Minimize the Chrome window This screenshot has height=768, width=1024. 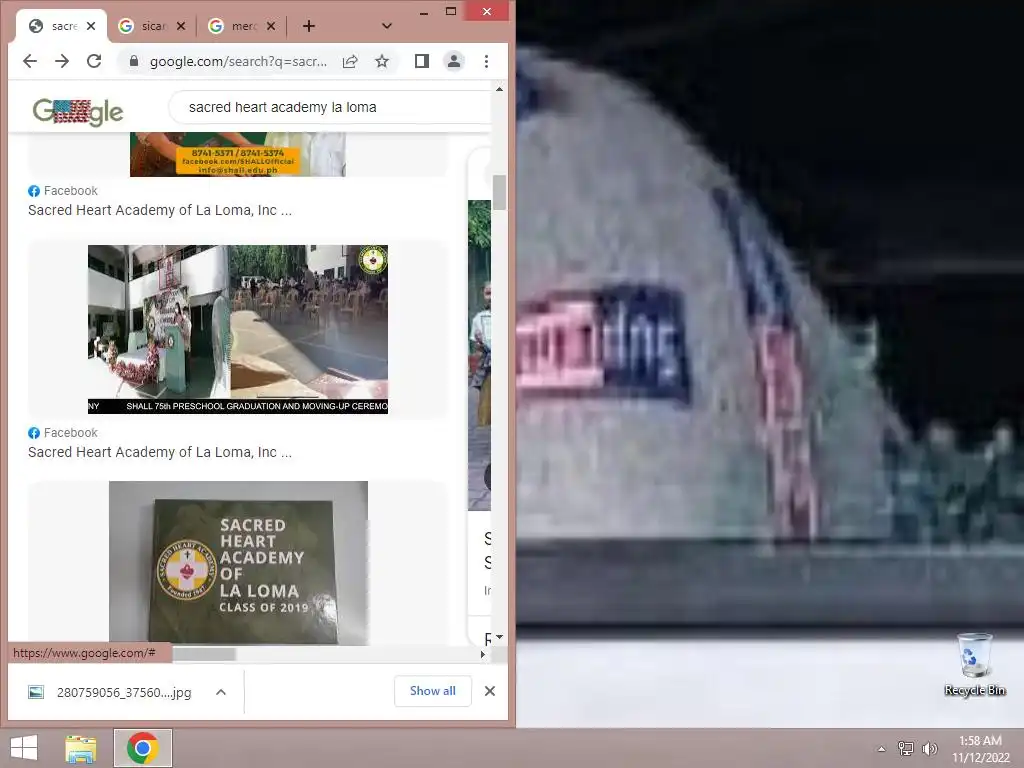[x=424, y=12]
